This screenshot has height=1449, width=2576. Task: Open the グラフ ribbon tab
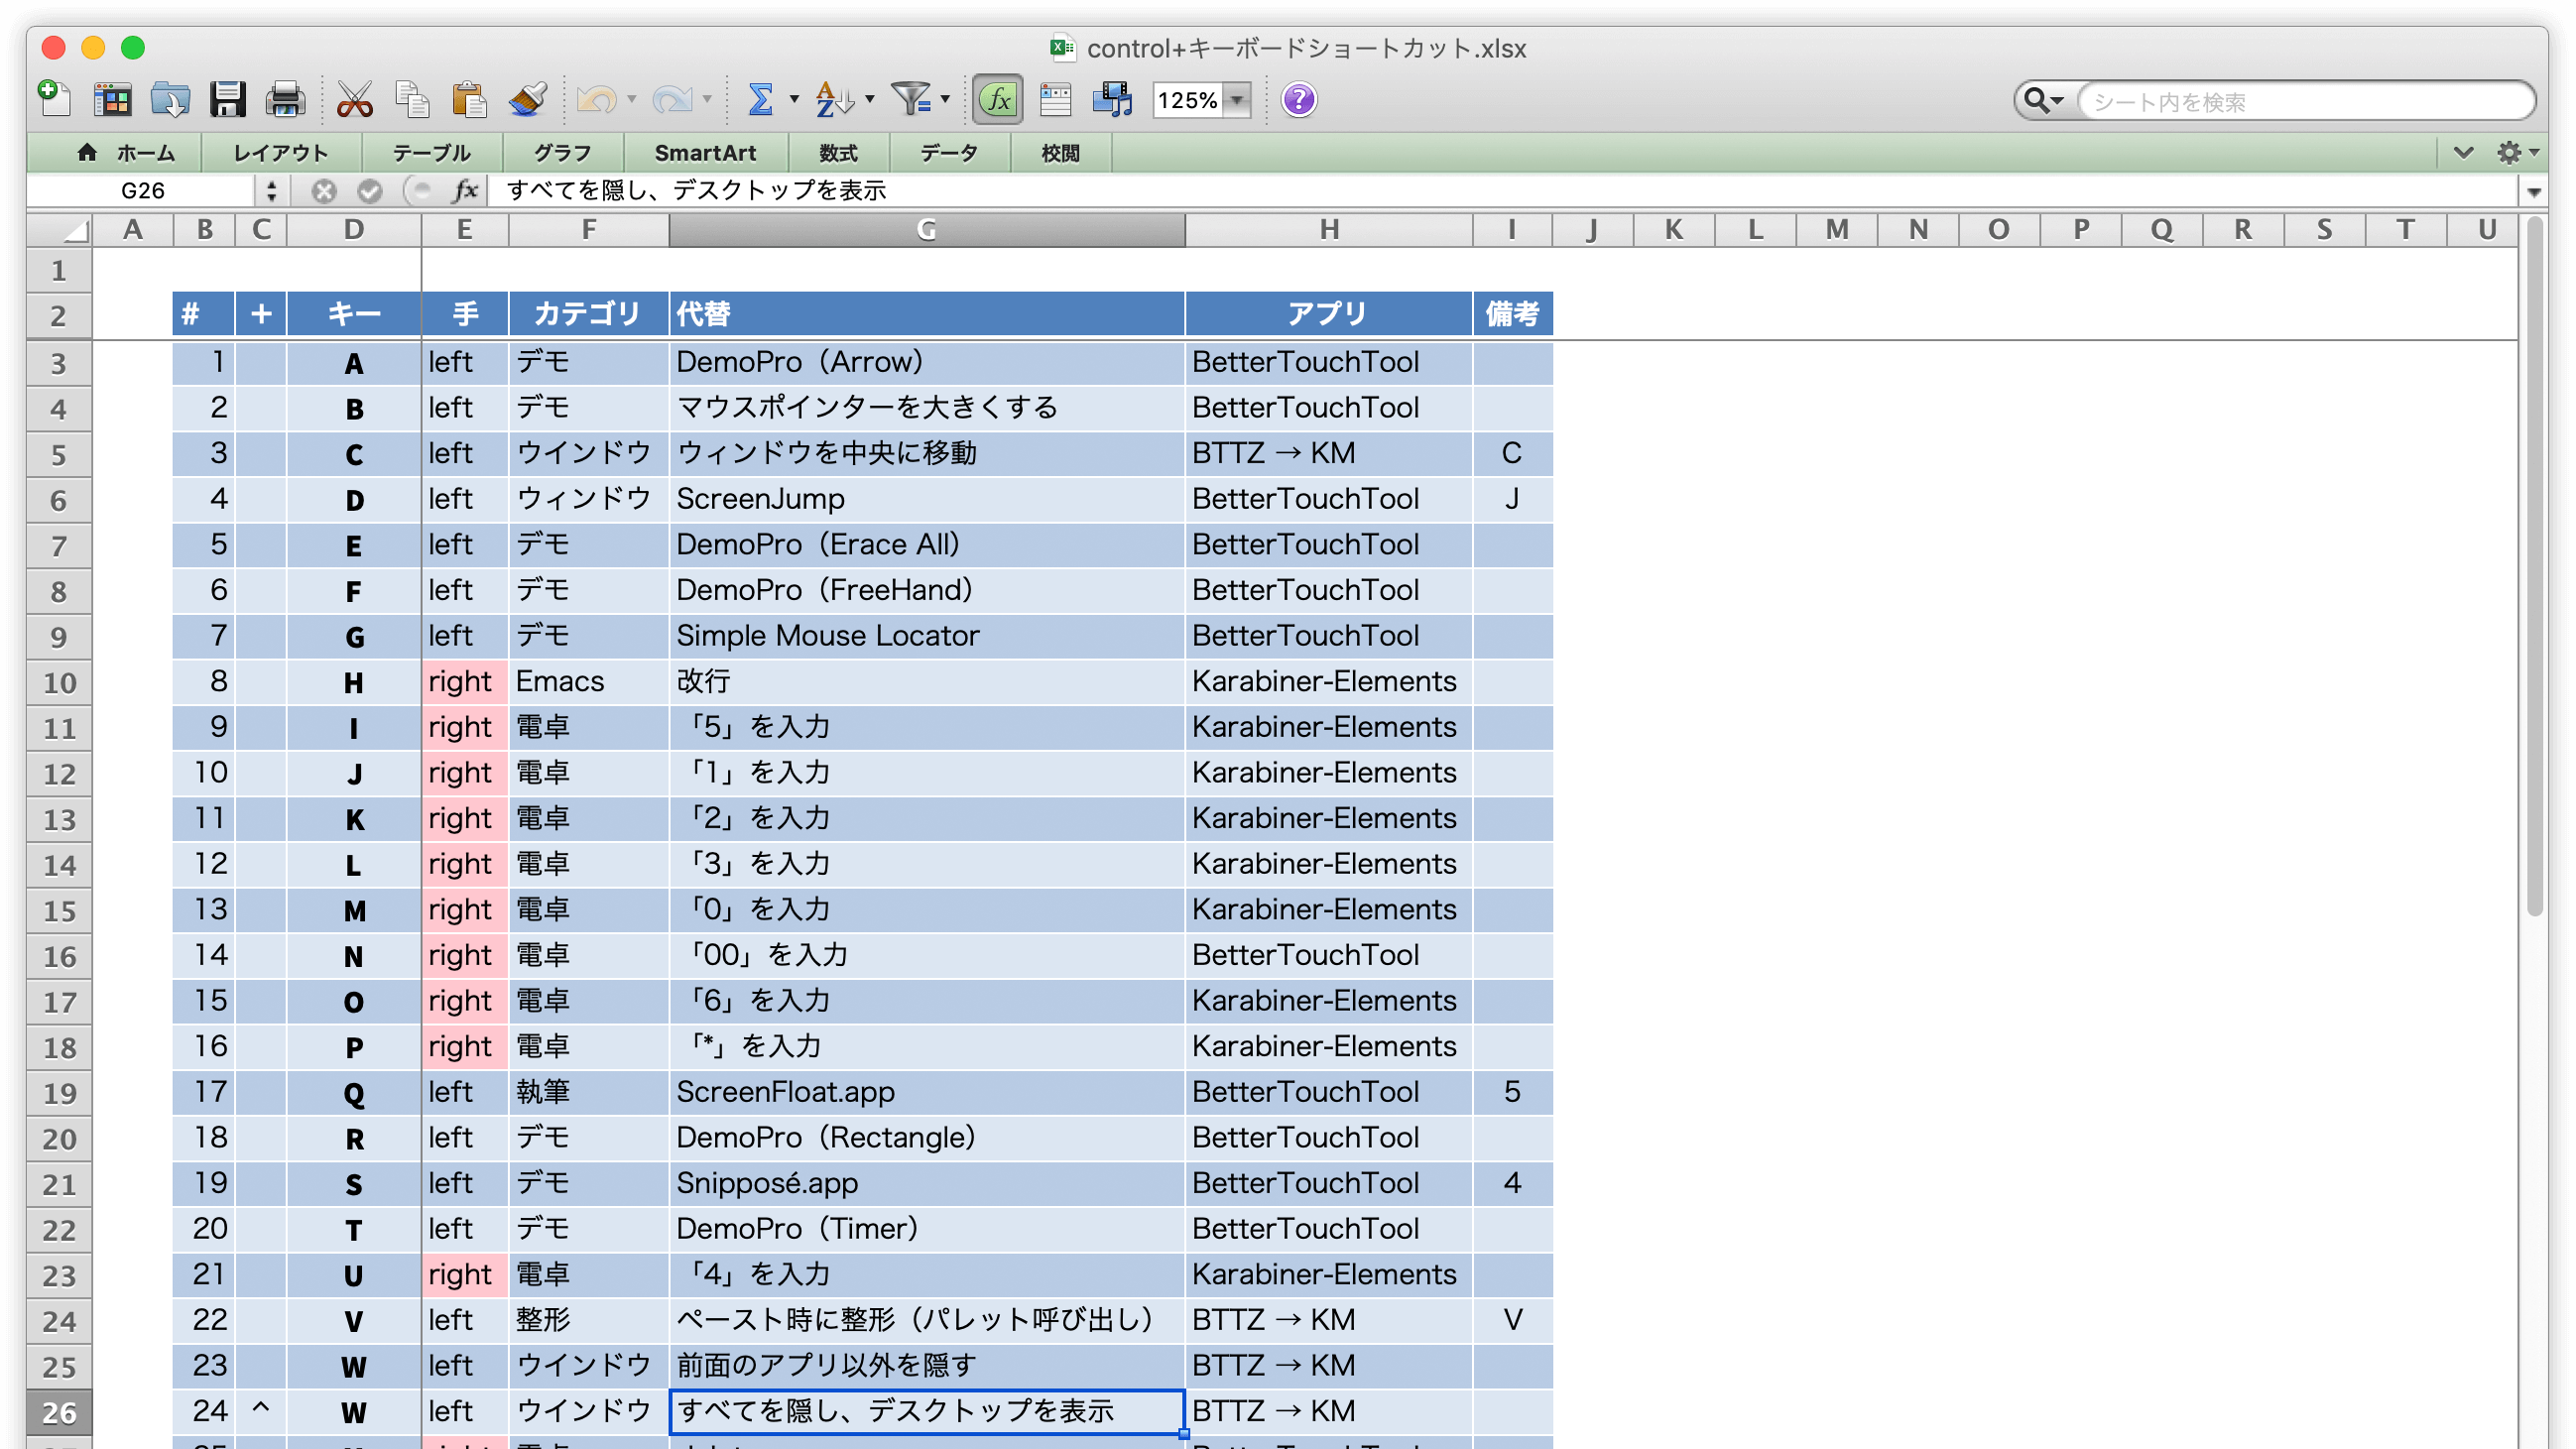[x=563, y=153]
